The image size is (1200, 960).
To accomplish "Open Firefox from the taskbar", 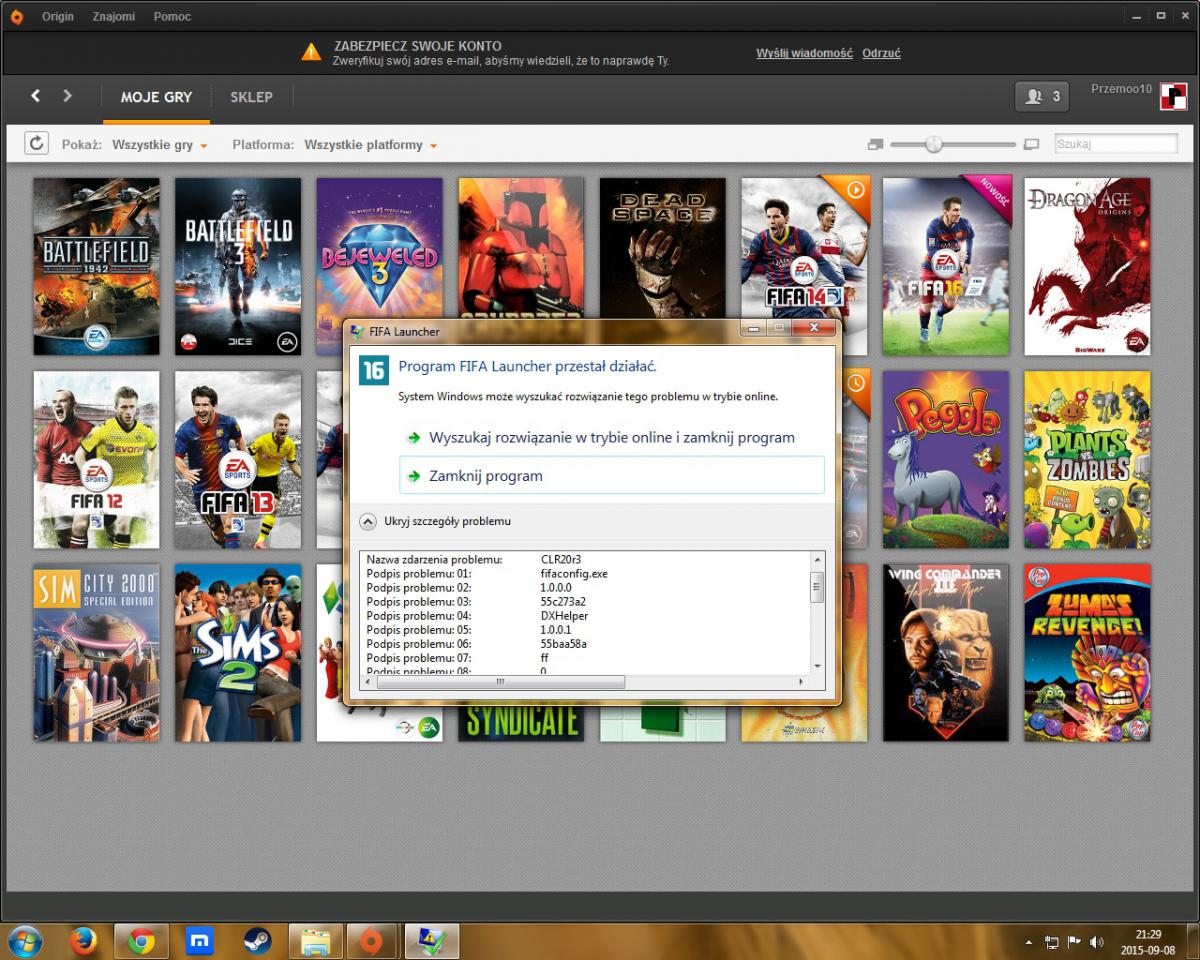I will [84, 941].
